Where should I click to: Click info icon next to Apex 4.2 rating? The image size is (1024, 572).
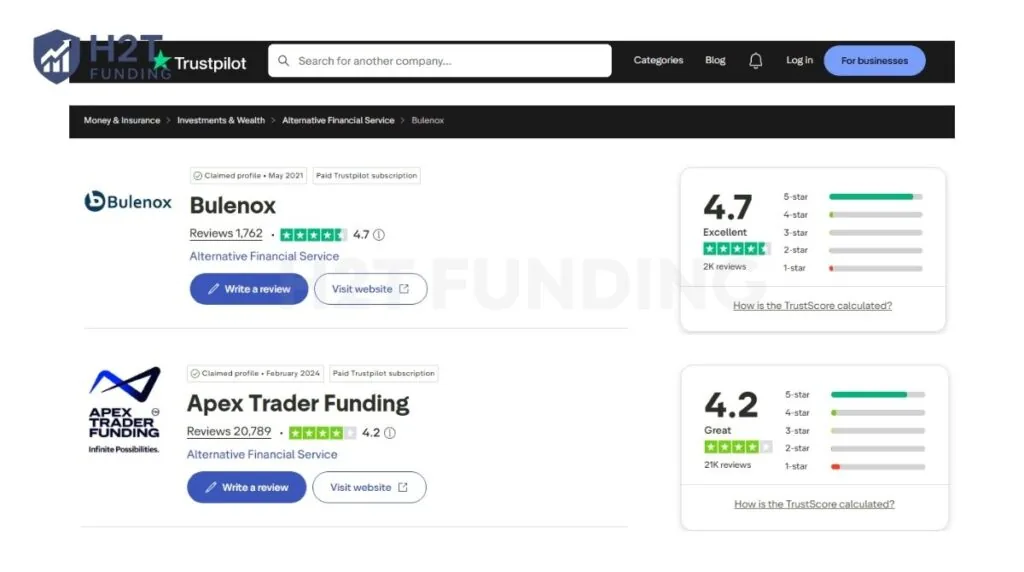(x=390, y=433)
